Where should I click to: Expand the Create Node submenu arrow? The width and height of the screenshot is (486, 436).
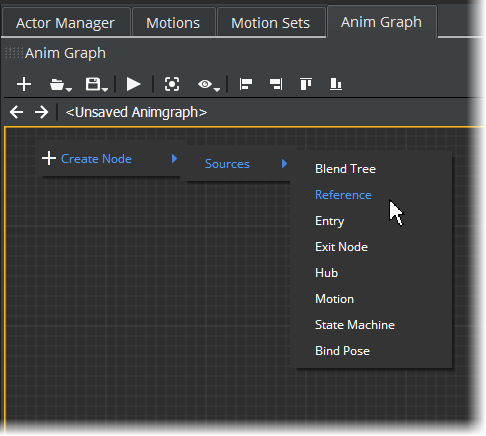tap(174, 159)
